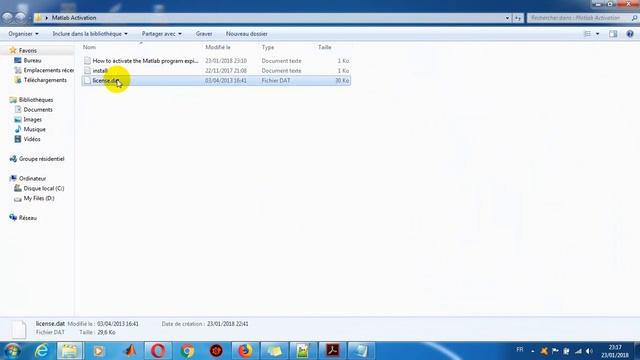Launch Google Chrome from the taskbar
This screenshot has height=360, width=640.
(x=187, y=351)
